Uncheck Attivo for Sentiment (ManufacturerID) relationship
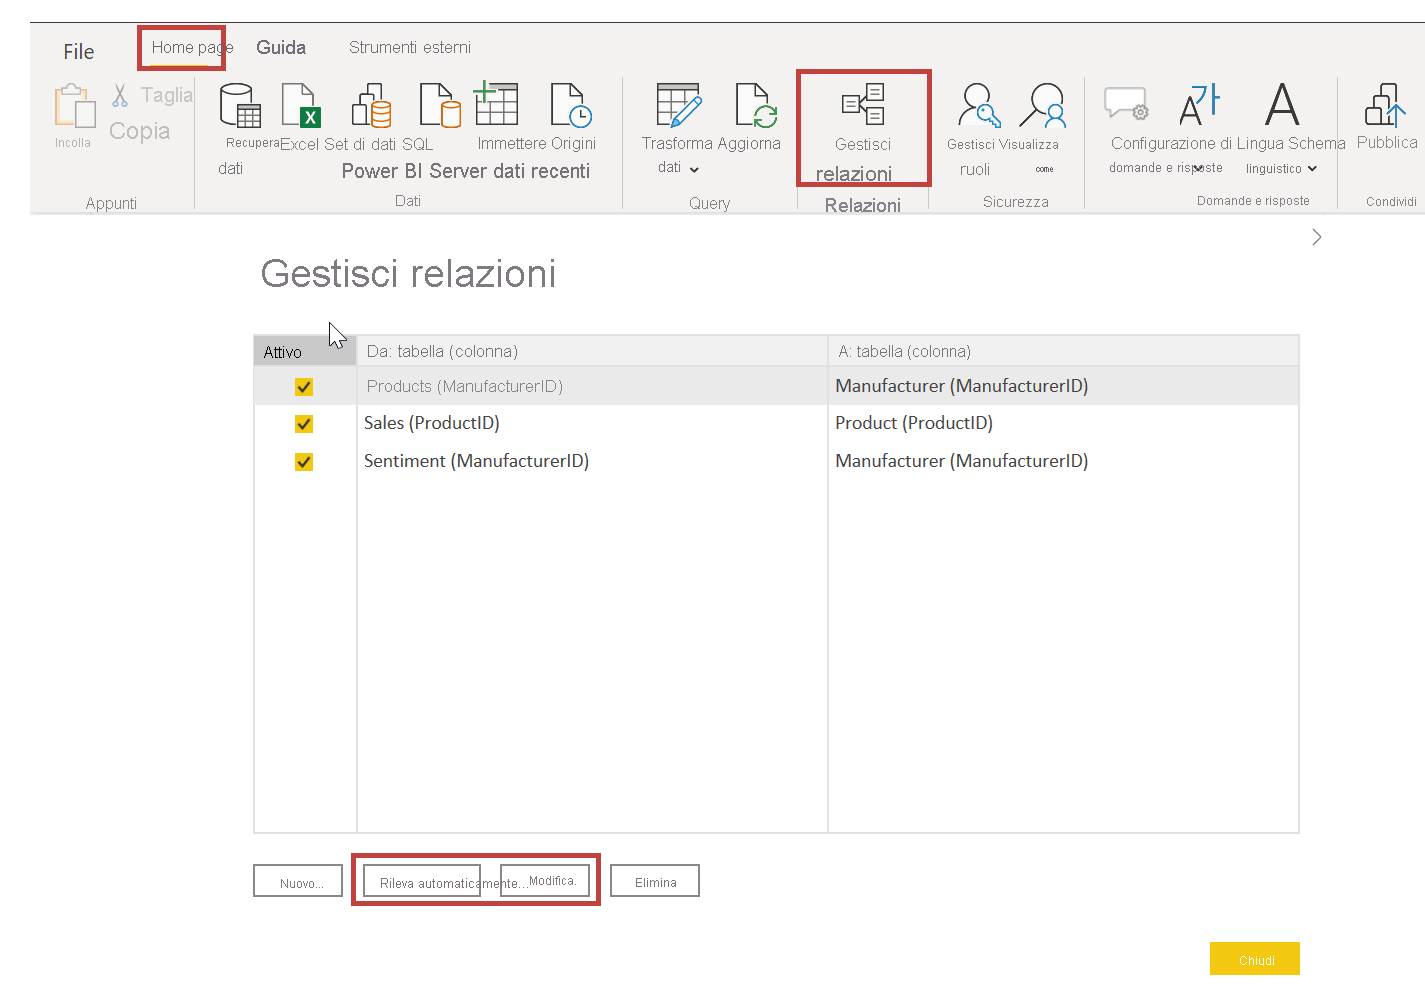1425x990 pixels. click(304, 462)
